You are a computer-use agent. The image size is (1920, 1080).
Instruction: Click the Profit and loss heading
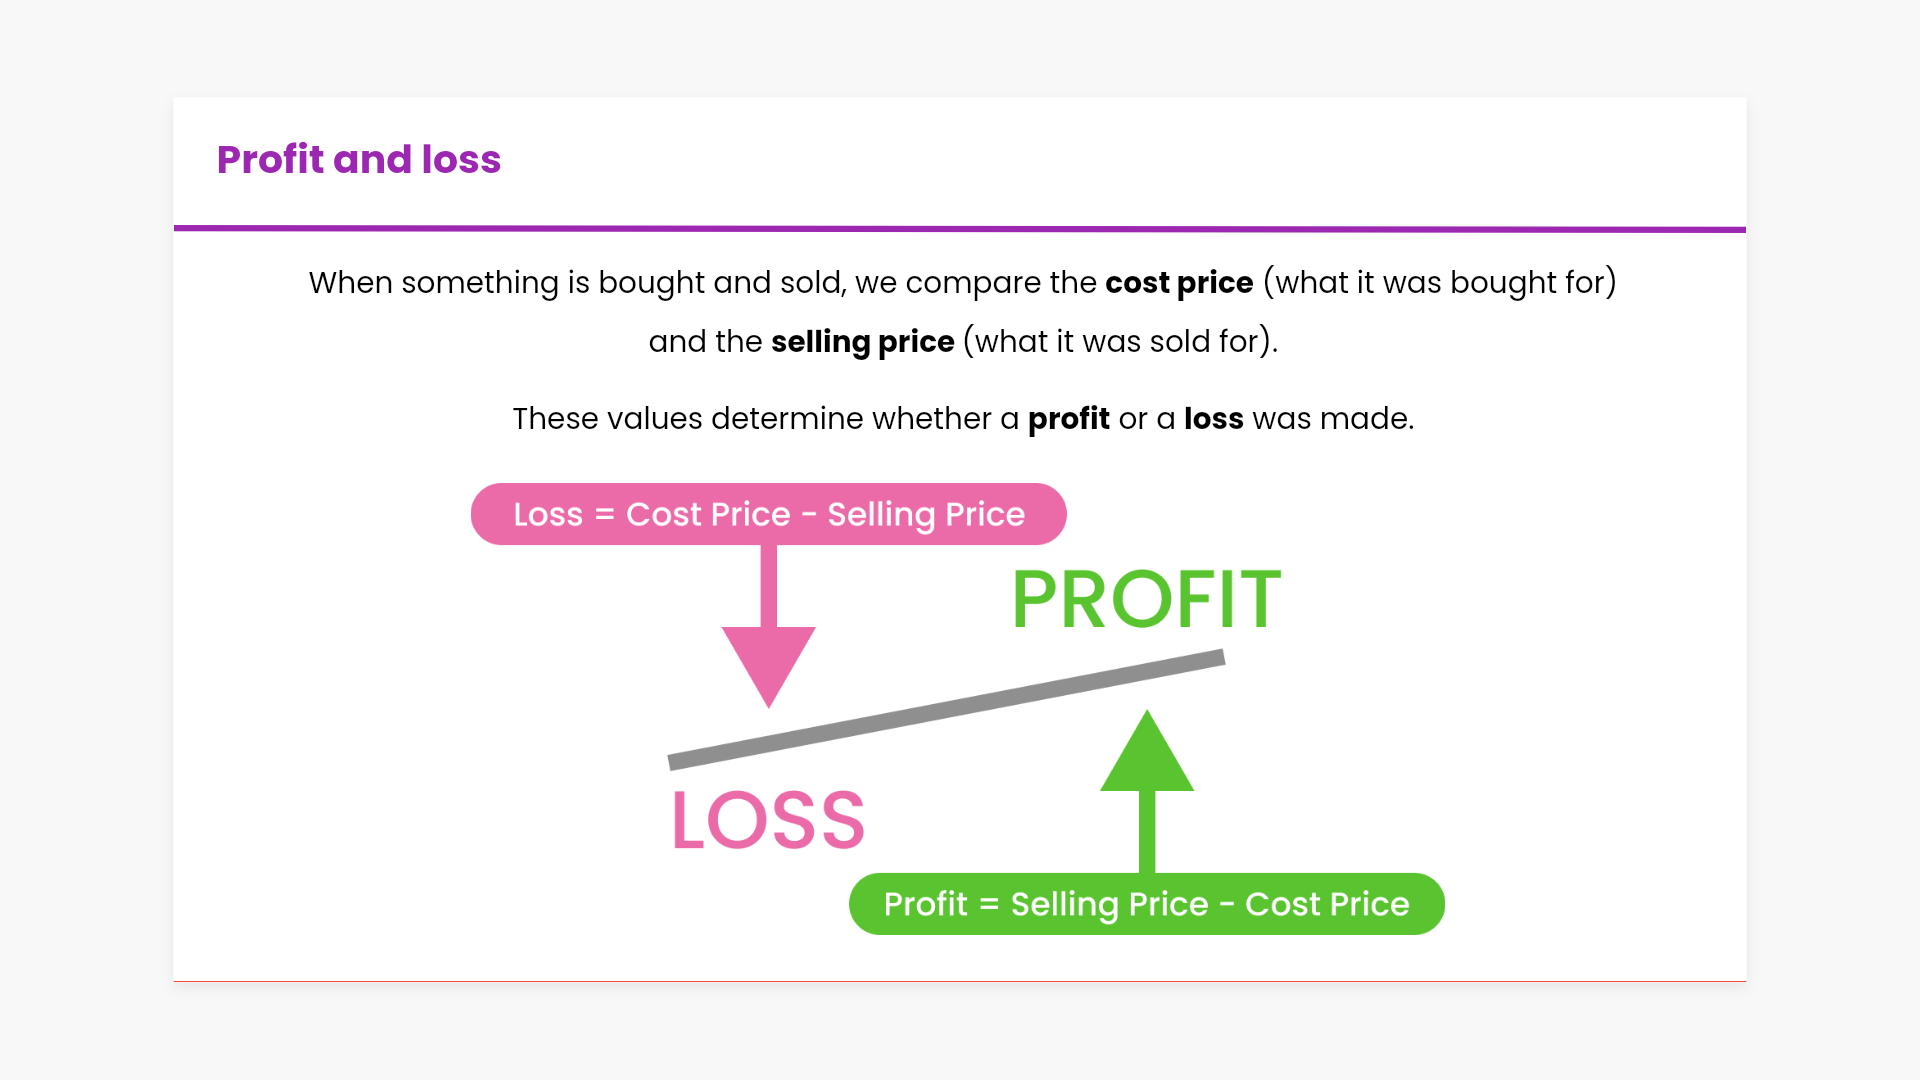click(x=358, y=160)
